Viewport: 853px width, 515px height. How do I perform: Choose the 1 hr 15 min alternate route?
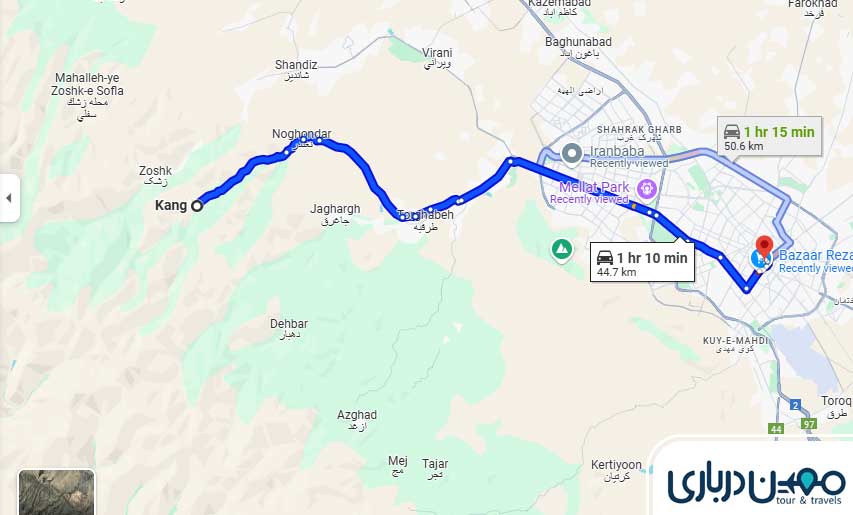coord(769,137)
